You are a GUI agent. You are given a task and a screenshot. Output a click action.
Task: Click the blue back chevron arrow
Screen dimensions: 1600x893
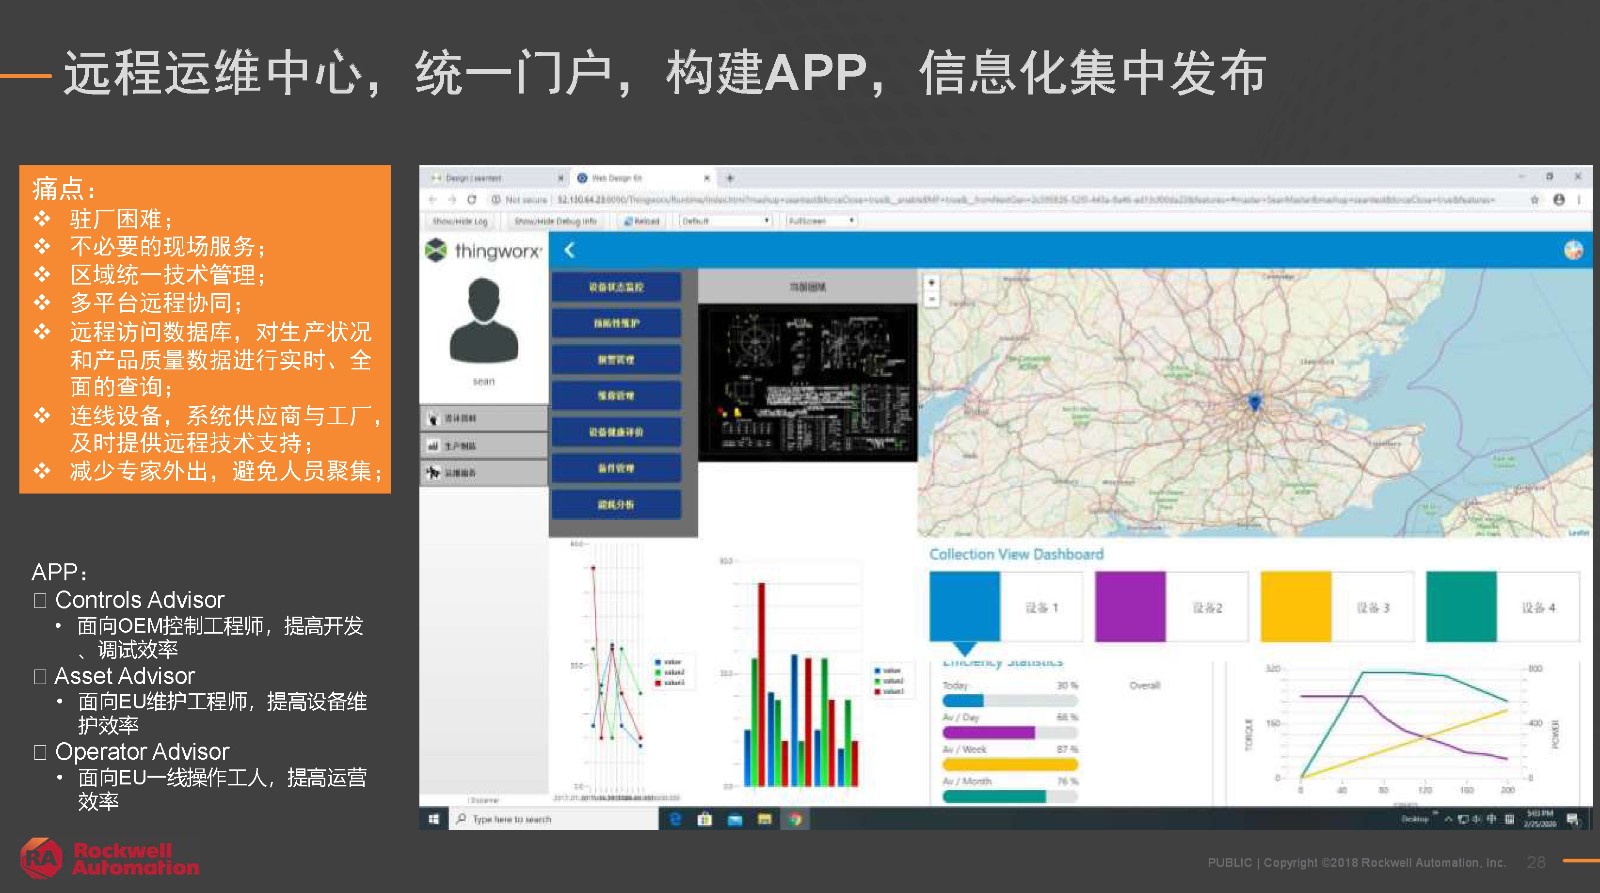coord(569,250)
